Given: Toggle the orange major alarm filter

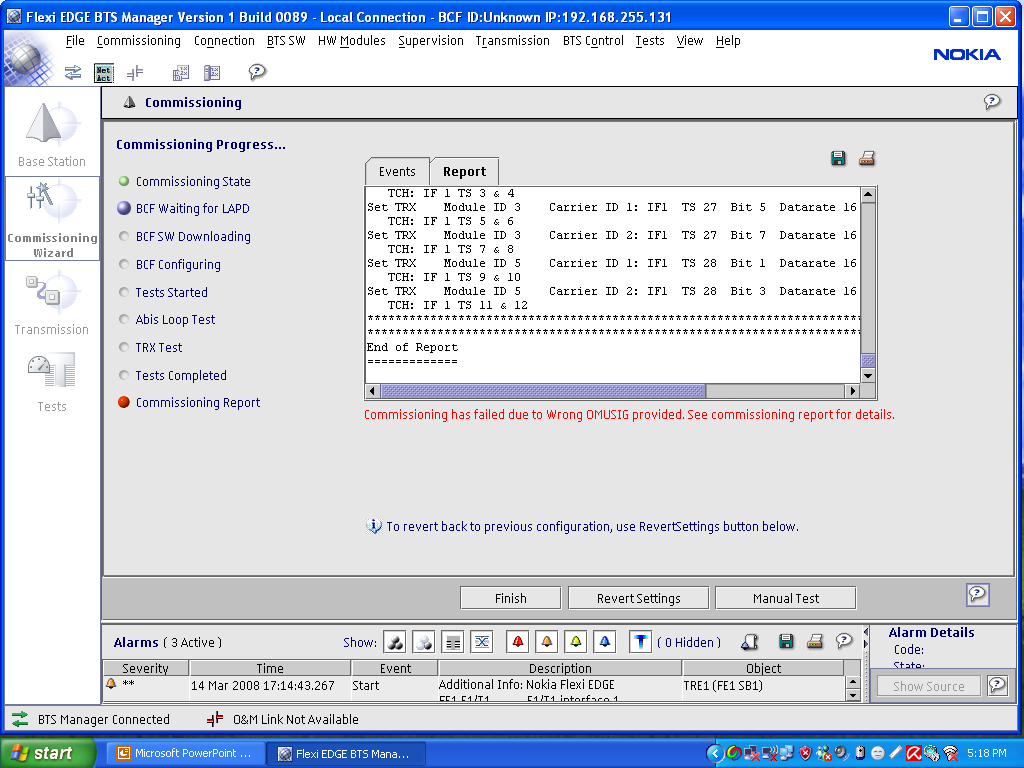Looking at the screenshot, I should coord(546,642).
